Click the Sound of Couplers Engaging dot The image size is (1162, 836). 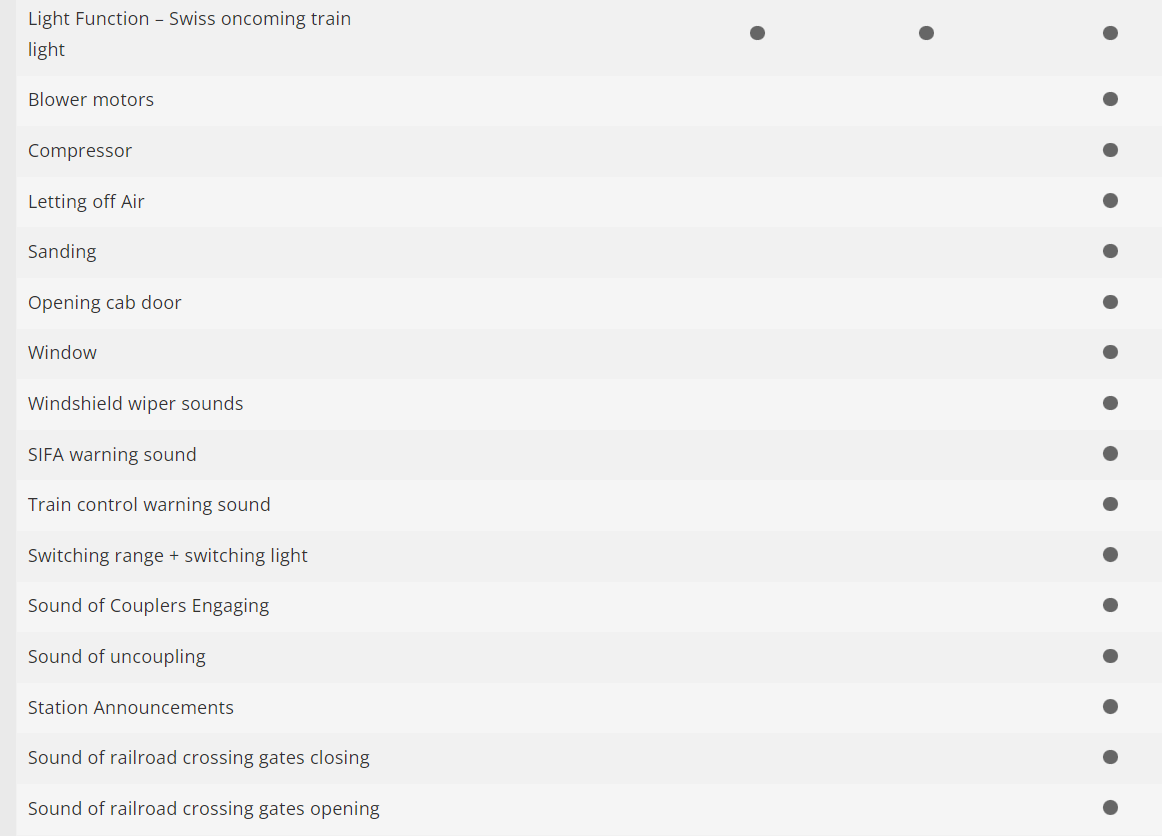1110,605
